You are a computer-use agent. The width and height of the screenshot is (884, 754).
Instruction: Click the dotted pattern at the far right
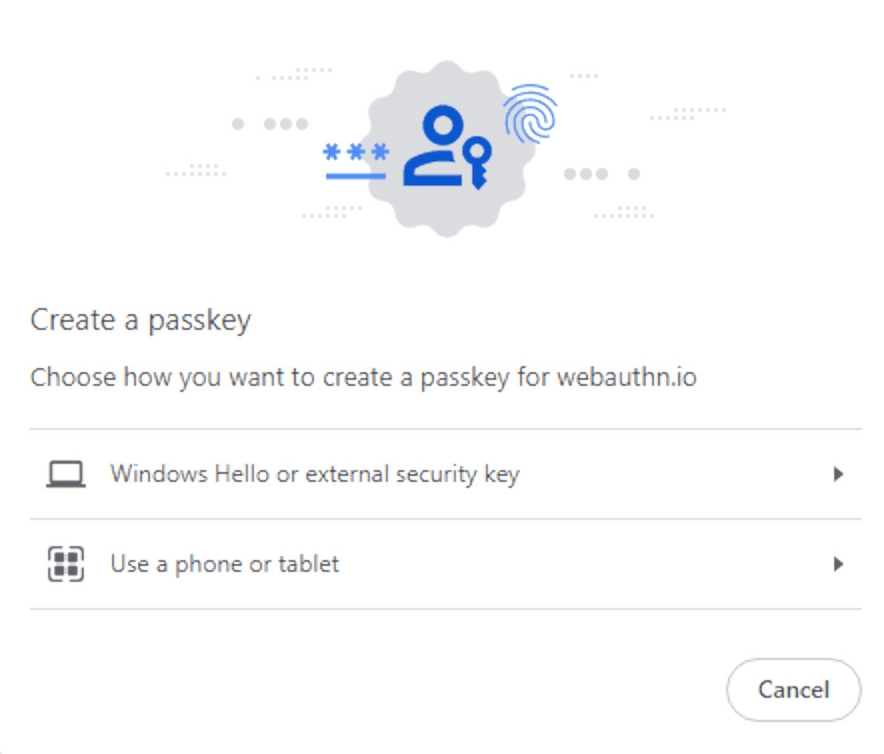pos(688,113)
